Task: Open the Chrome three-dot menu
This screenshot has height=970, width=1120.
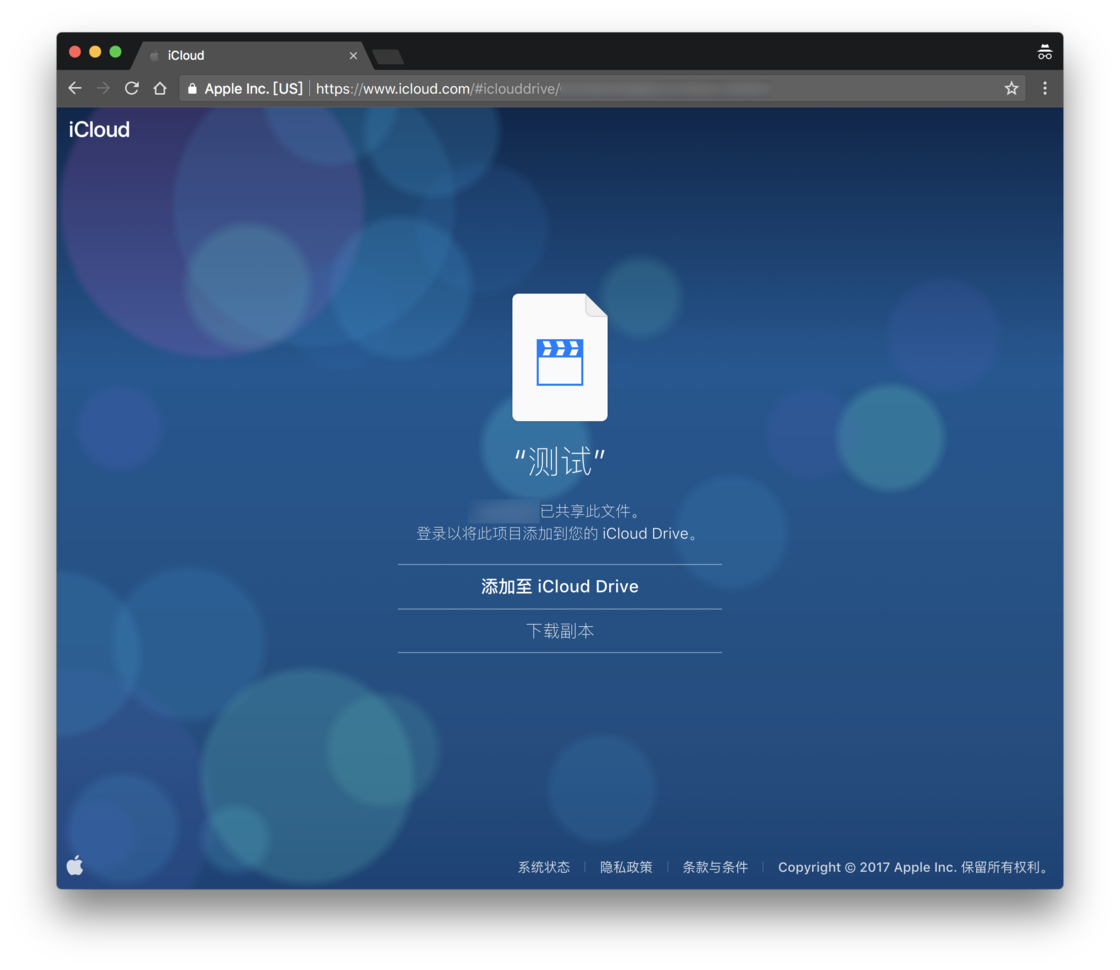Action: [1043, 88]
